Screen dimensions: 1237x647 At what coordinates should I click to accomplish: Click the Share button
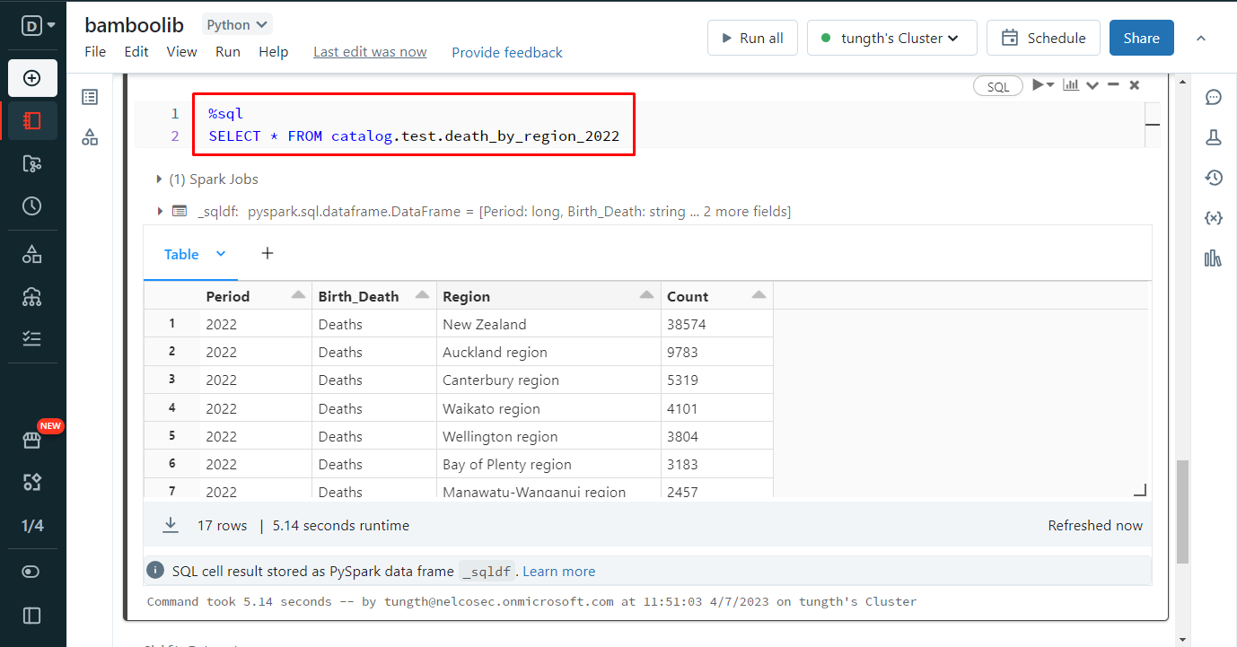(x=1141, y=38)
